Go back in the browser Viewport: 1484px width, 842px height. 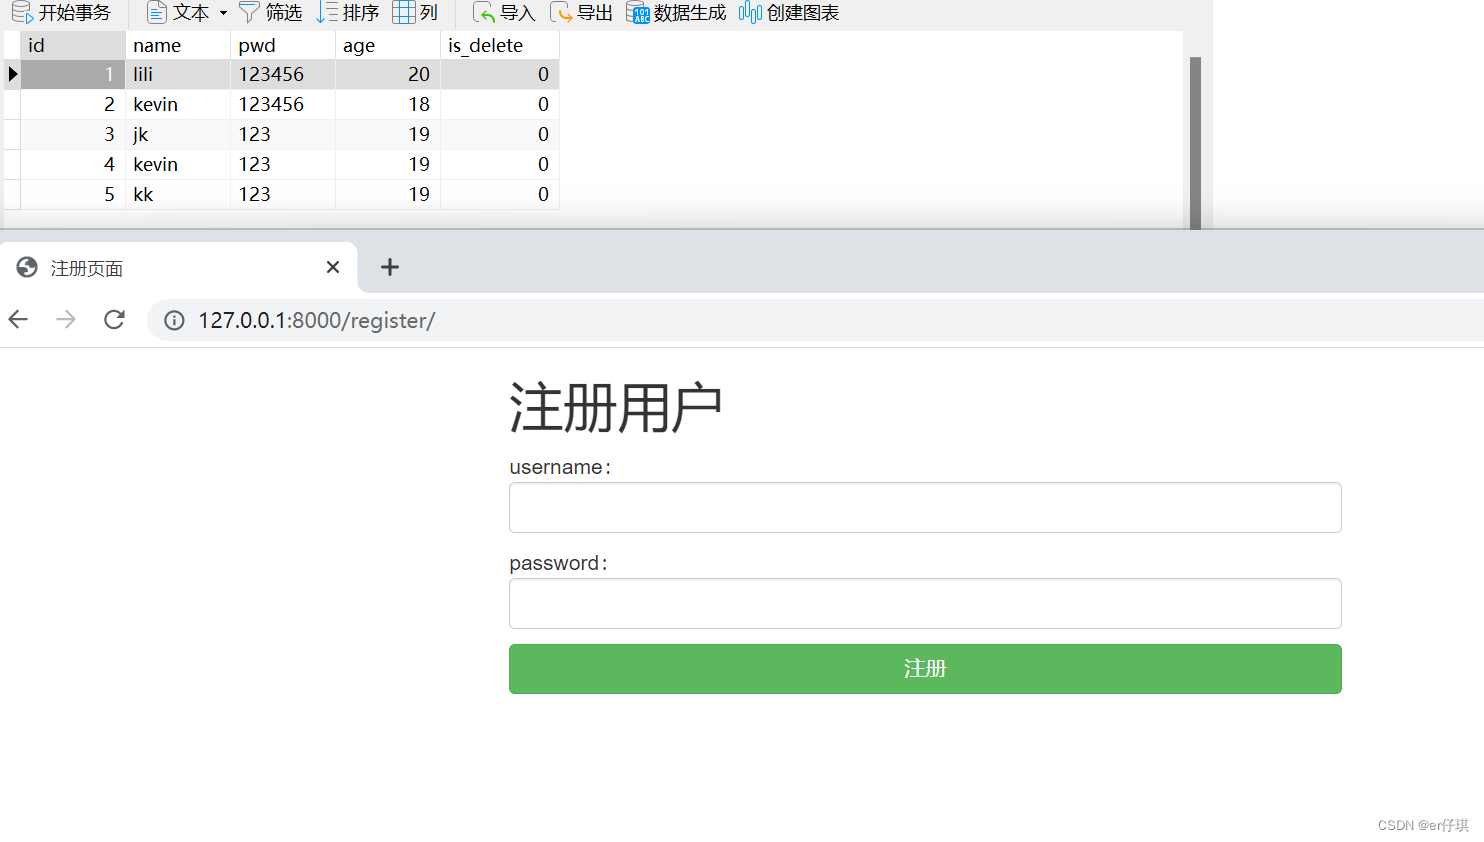coord(18,320)
